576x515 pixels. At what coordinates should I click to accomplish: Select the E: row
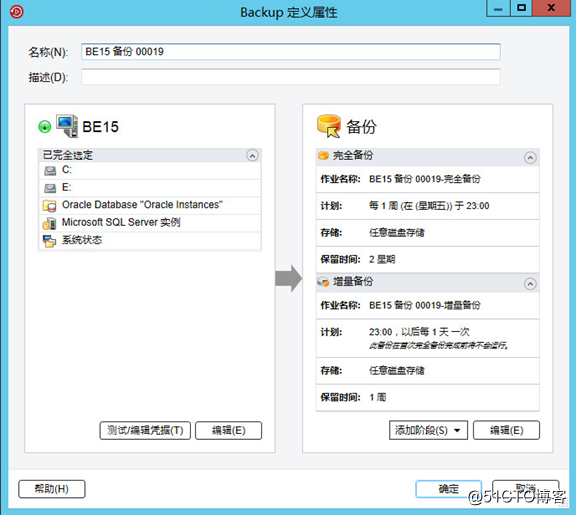pyautogui.click(x=150, y=188)
